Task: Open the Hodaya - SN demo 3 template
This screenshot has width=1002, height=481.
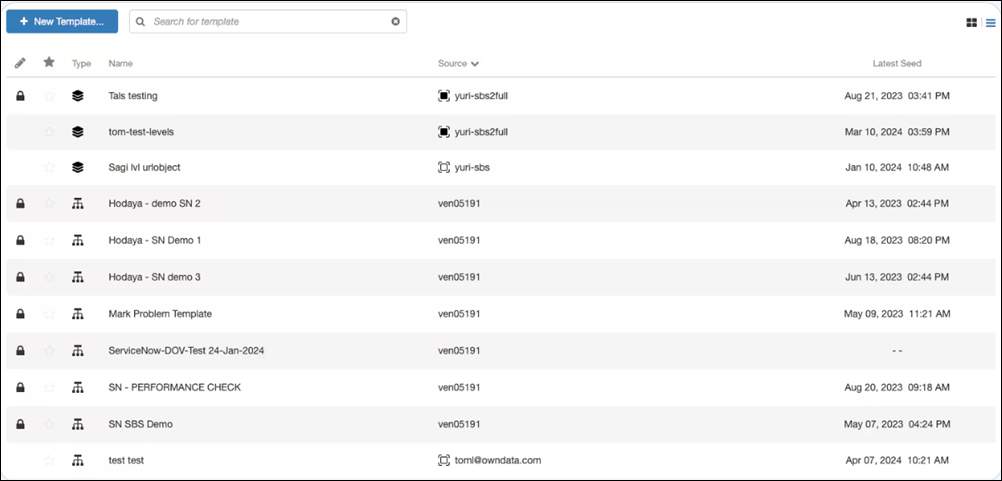Action: click(155, 277)
